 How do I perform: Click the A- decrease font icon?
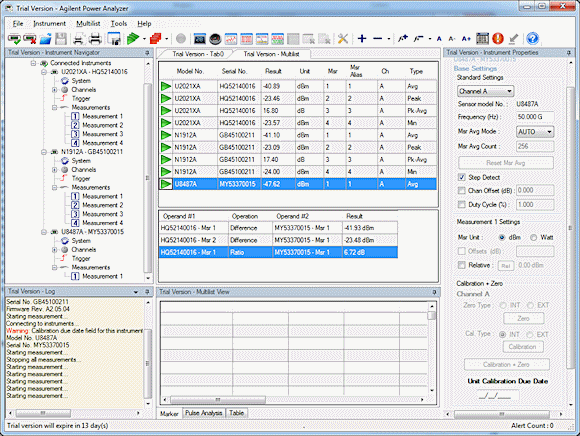click(452, 38)
